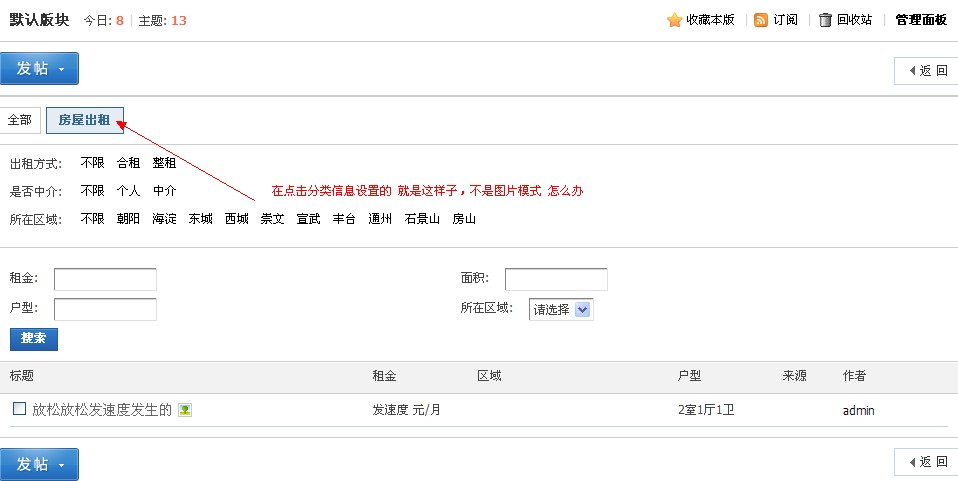The height and width of the screenshot is (481, 958).
Task: Filter rental type by 合租
Action: pyautogui.click(x=128, y=163)
